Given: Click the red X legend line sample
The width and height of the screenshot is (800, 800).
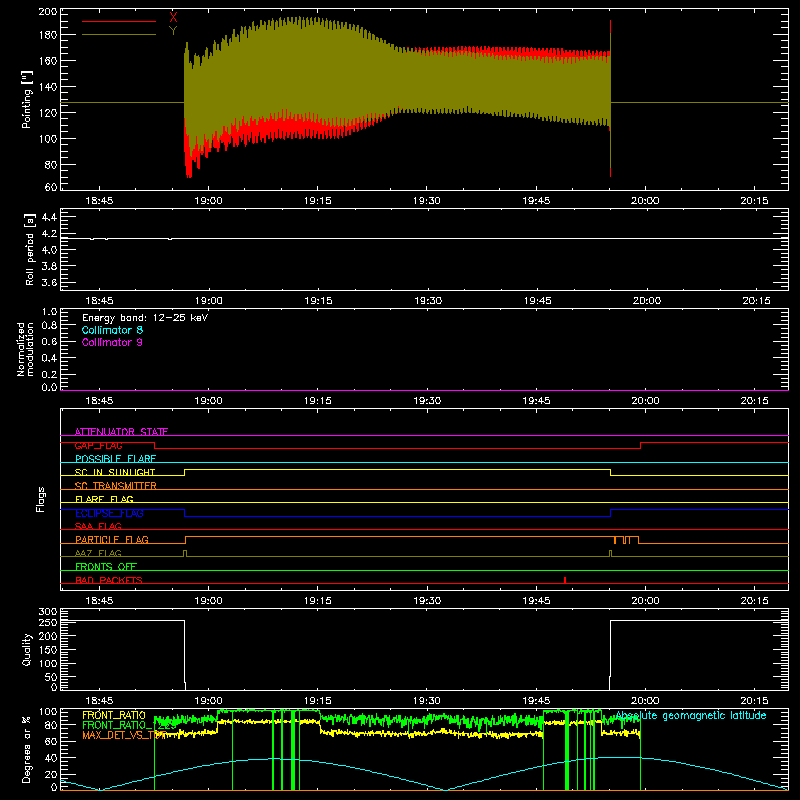Looking at the screenshot, I should click(x=119, y=21).
